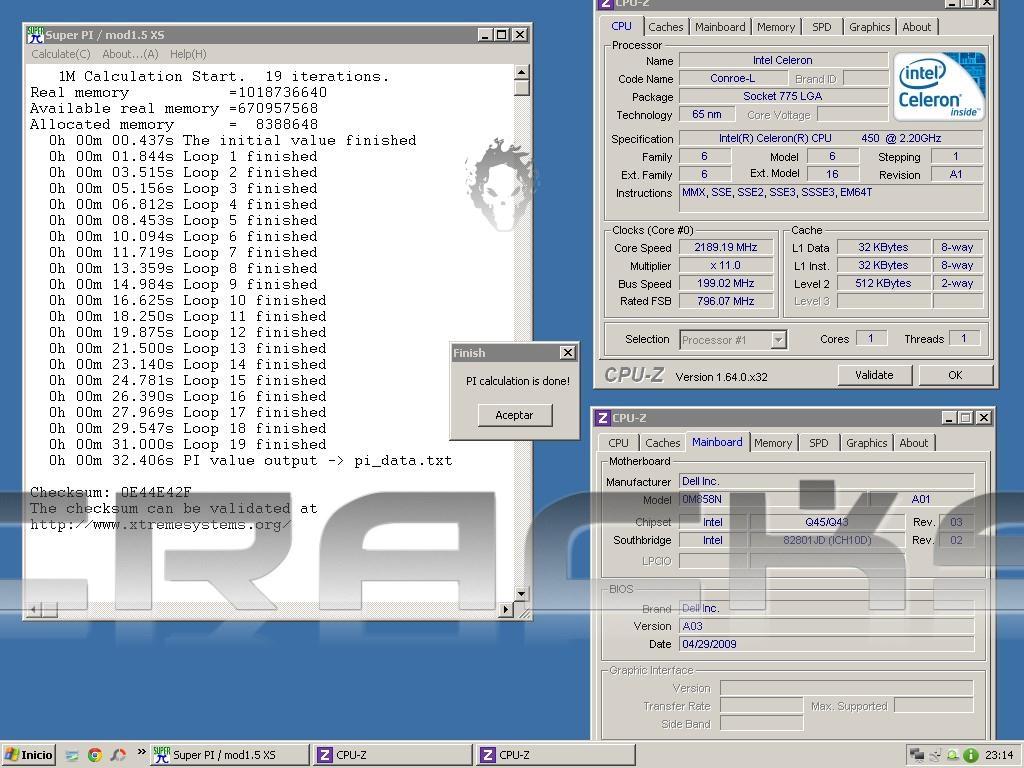
Task: Click the Package value Socket 775 LGA
Action: coord(783,96)
